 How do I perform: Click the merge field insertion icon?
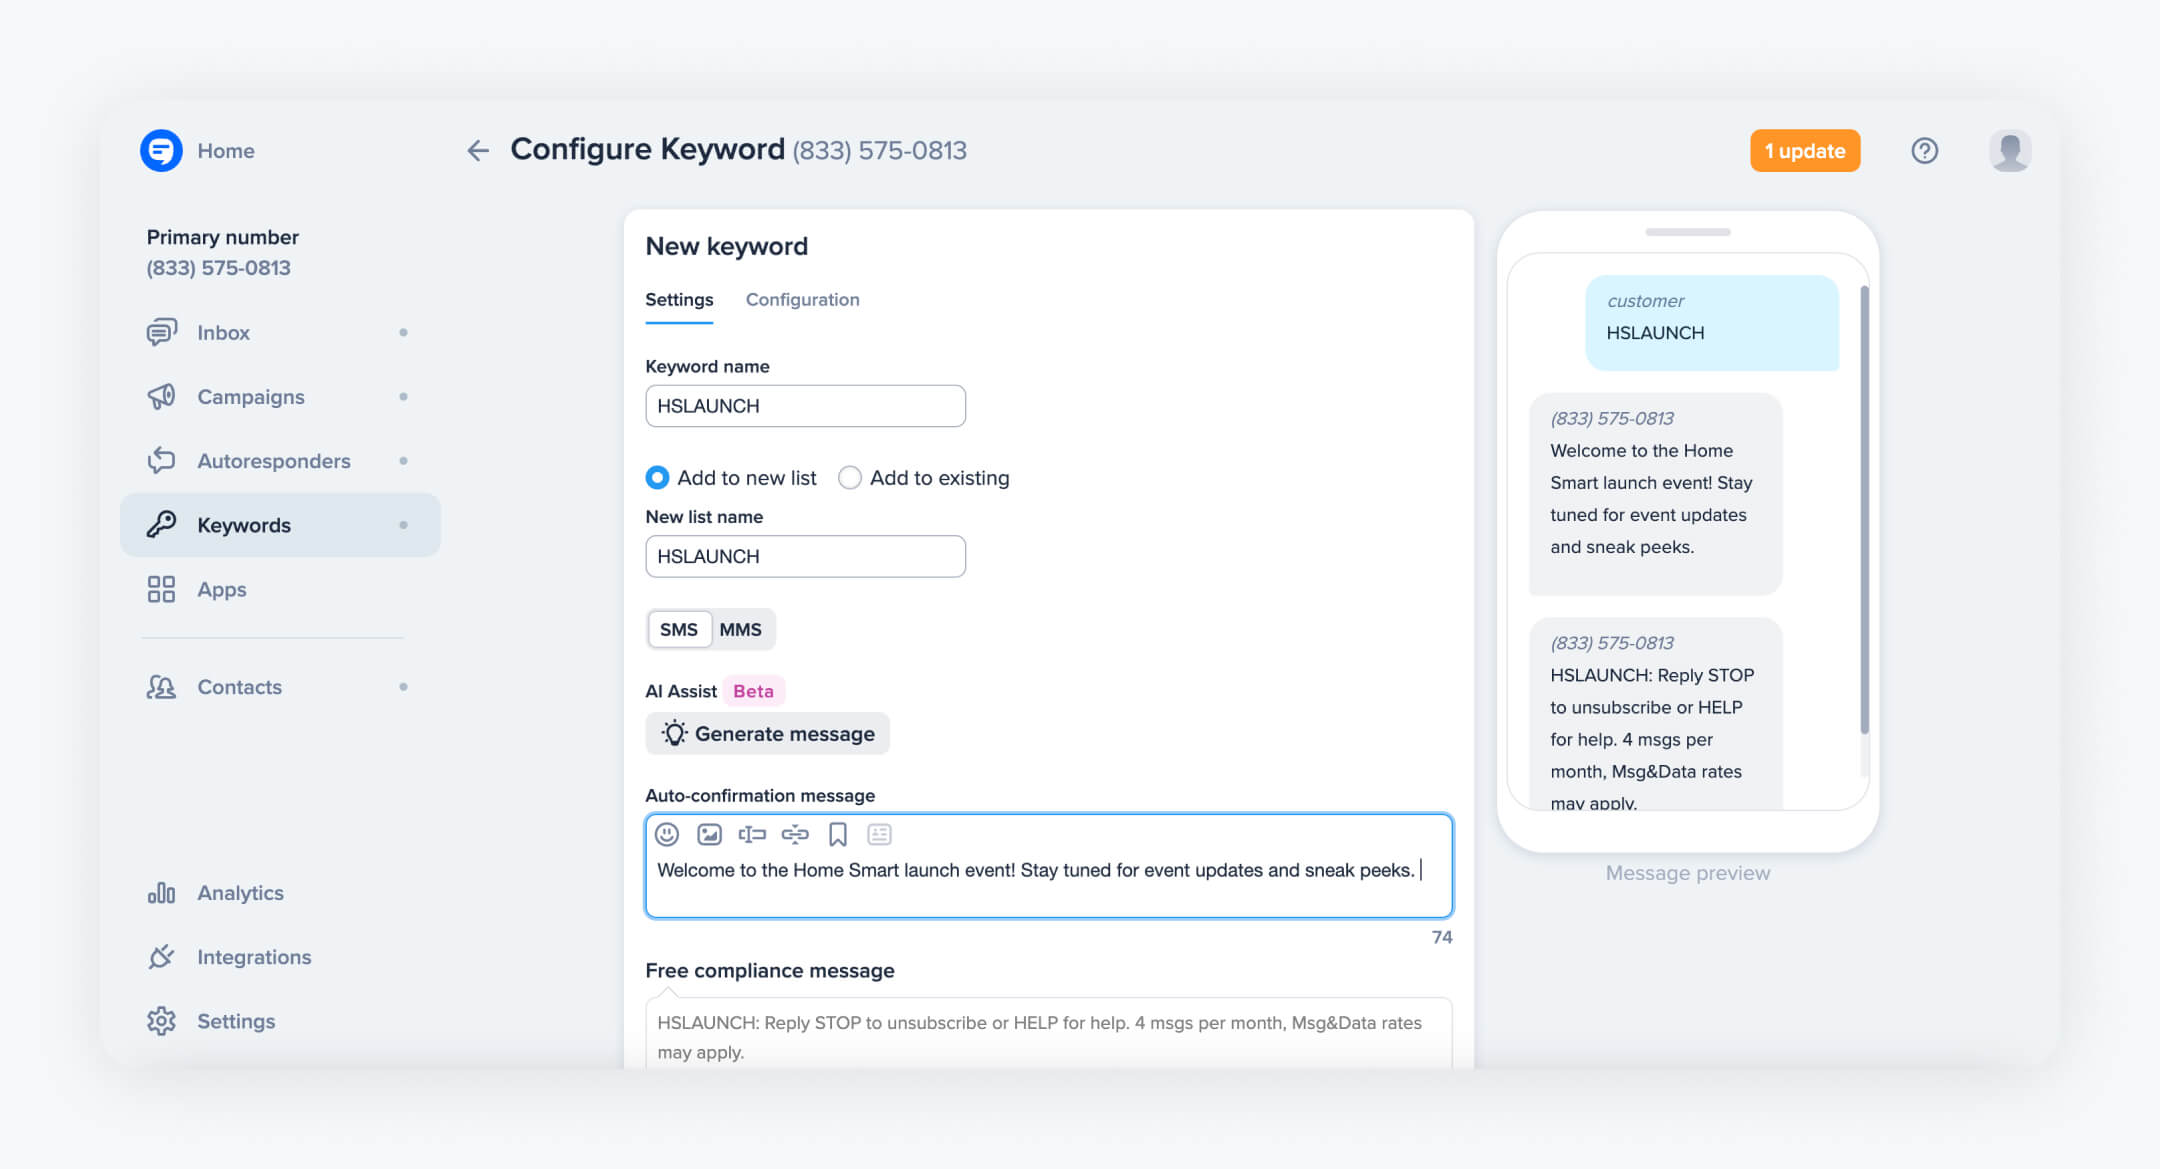tap(751, 834)
